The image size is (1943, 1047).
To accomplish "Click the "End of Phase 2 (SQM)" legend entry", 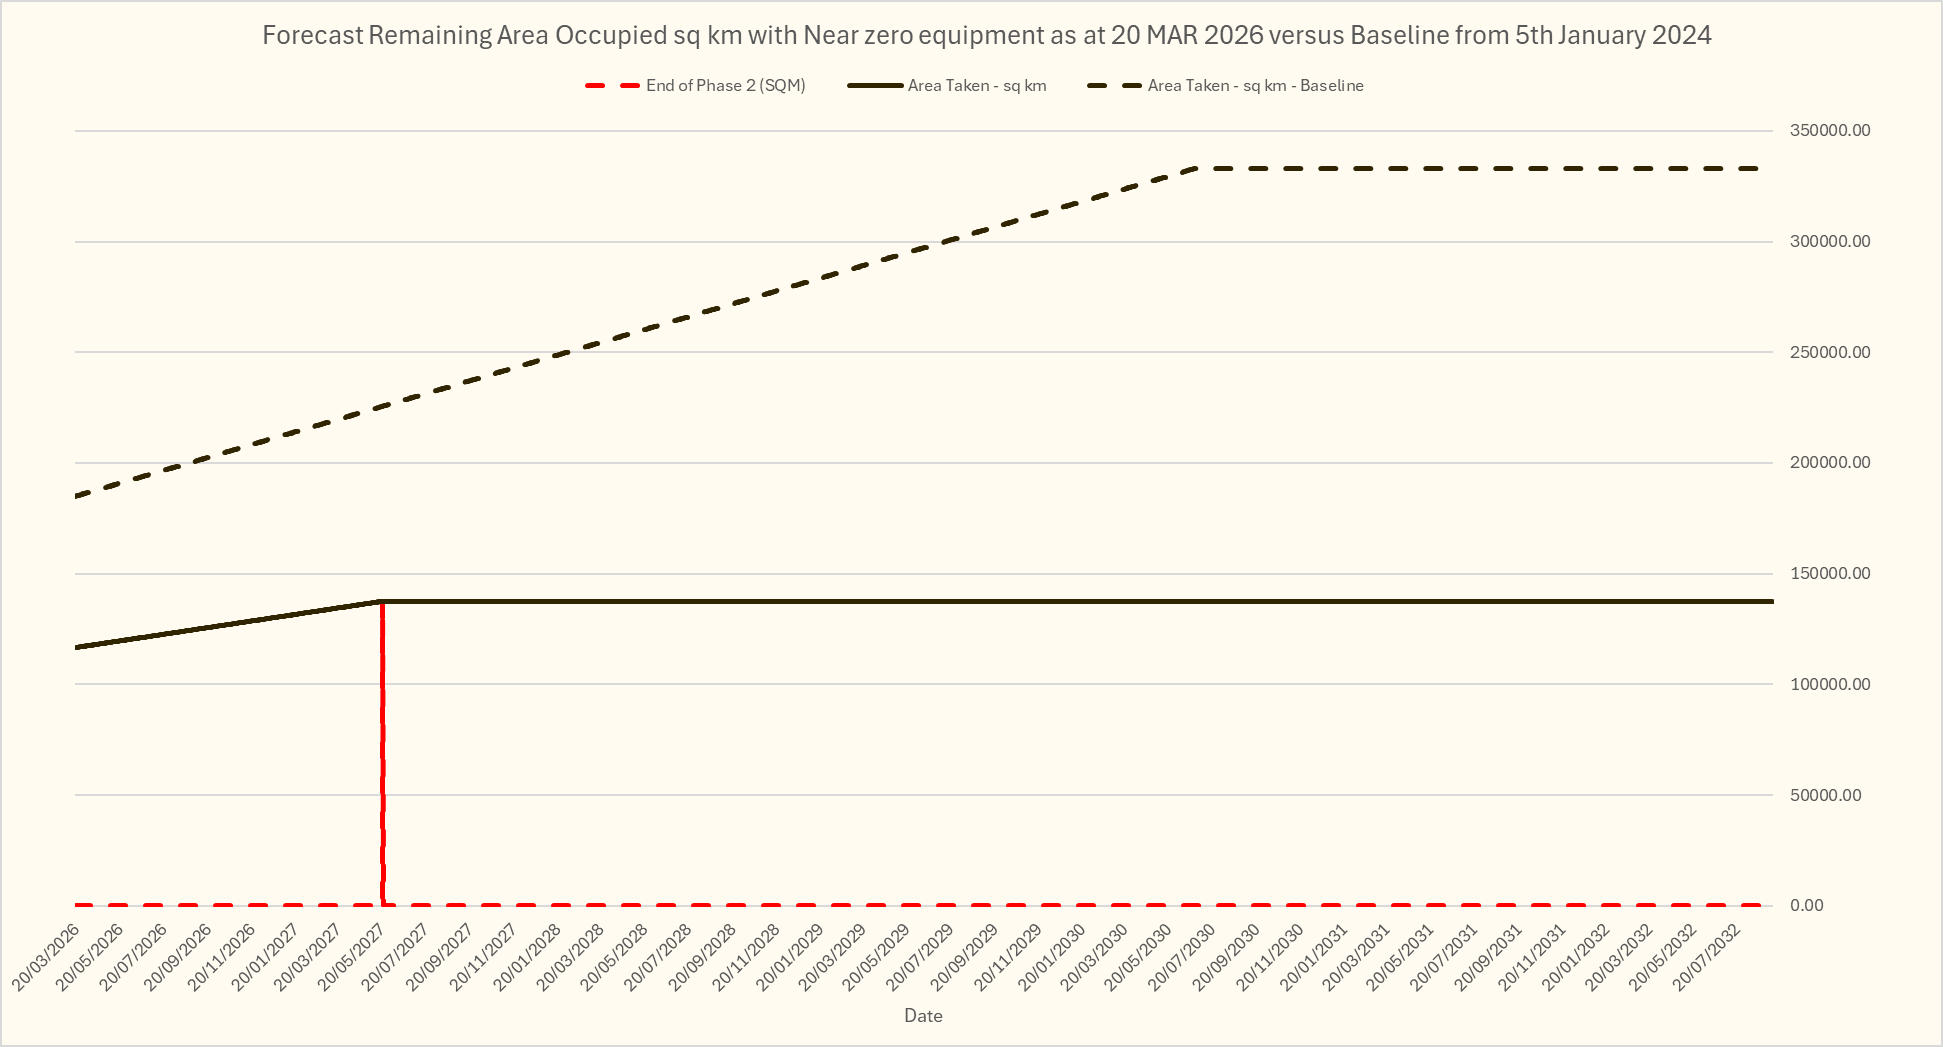I will (725, 86).
